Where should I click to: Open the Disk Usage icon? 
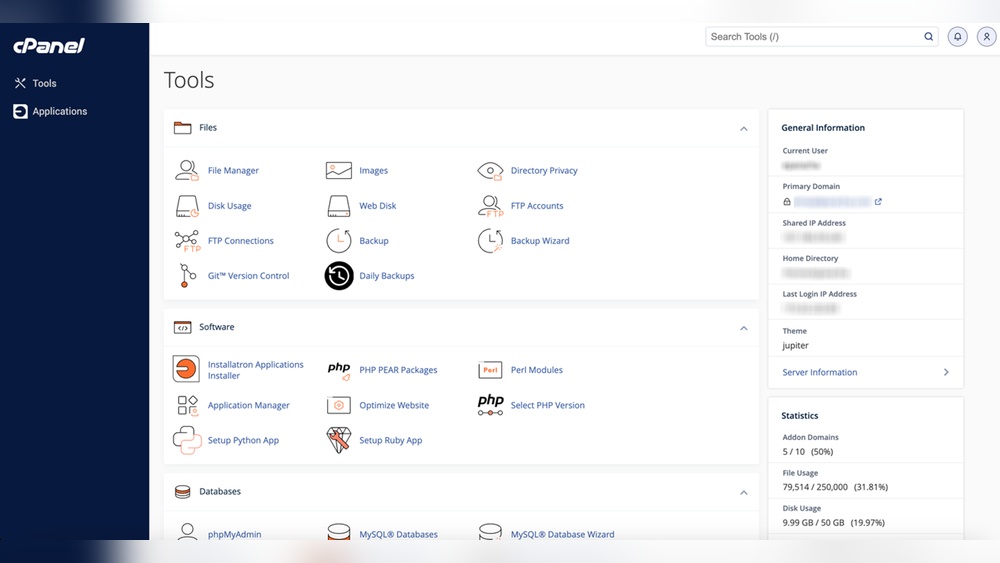click(187, 206)
